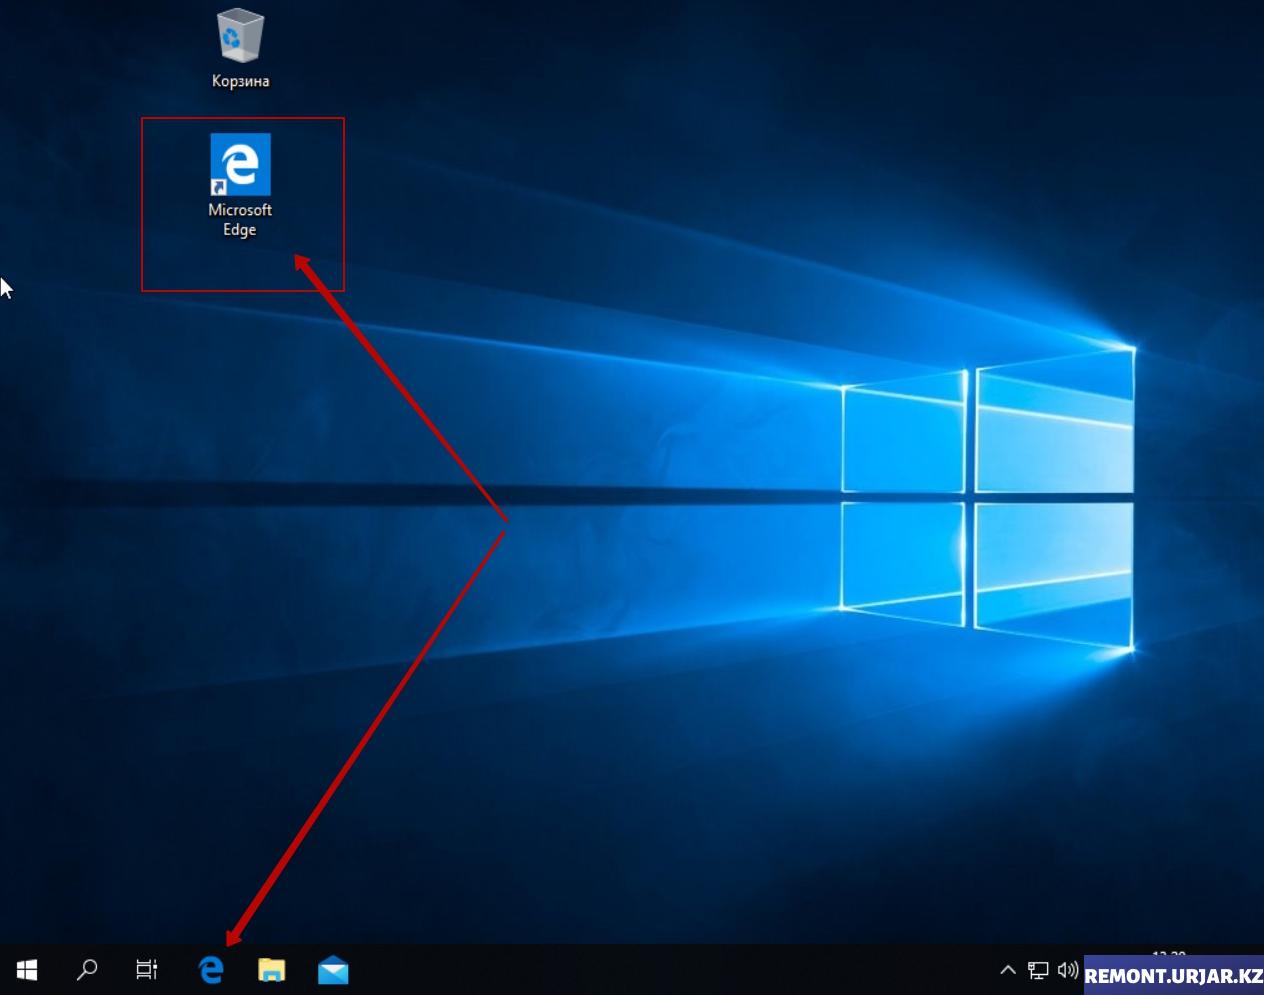Open taskbar search with the magnifier icon
The width and height of the screenshot is (1264, 995).
pyautogui.click(x=87, y=970)
